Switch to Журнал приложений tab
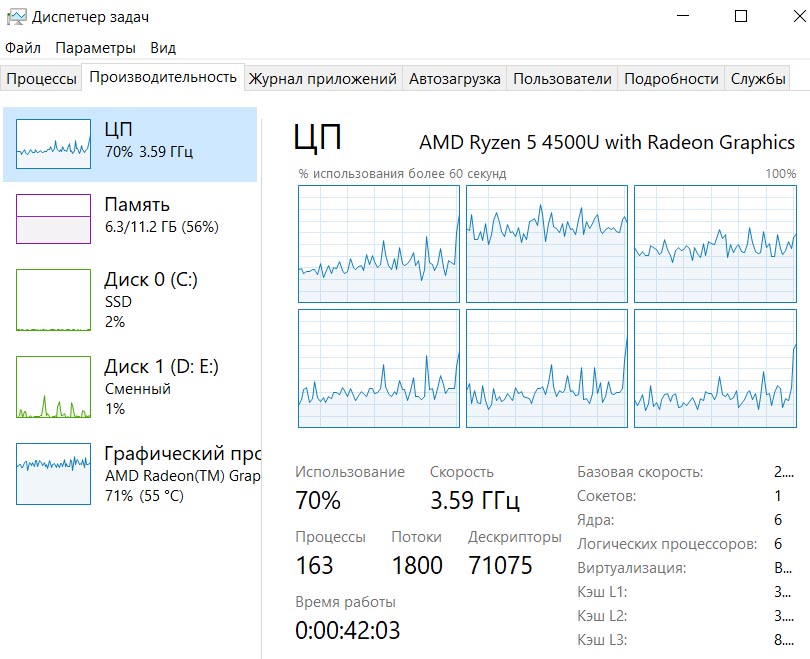Viewport: 810px width, 659px height. [323, 79]
